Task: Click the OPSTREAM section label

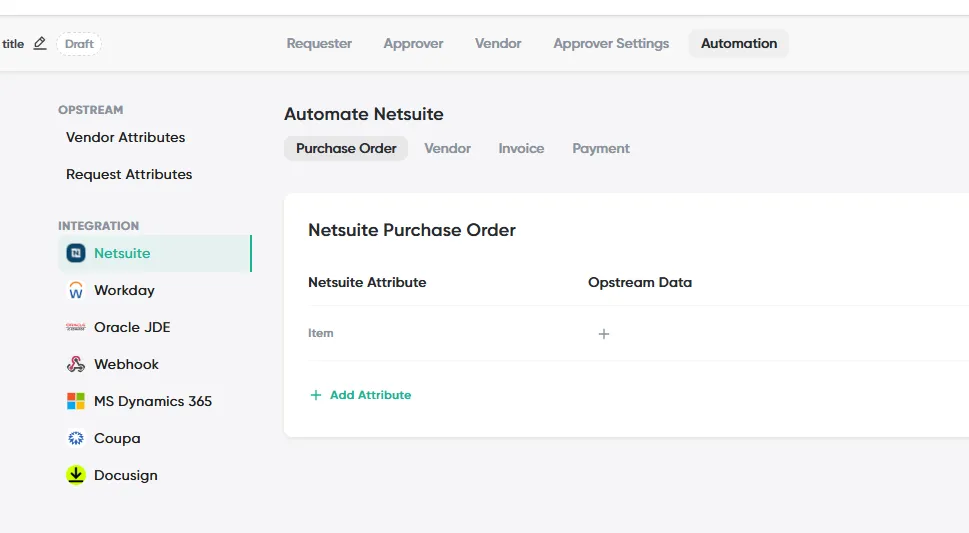Action: click(x=91, y=109)
